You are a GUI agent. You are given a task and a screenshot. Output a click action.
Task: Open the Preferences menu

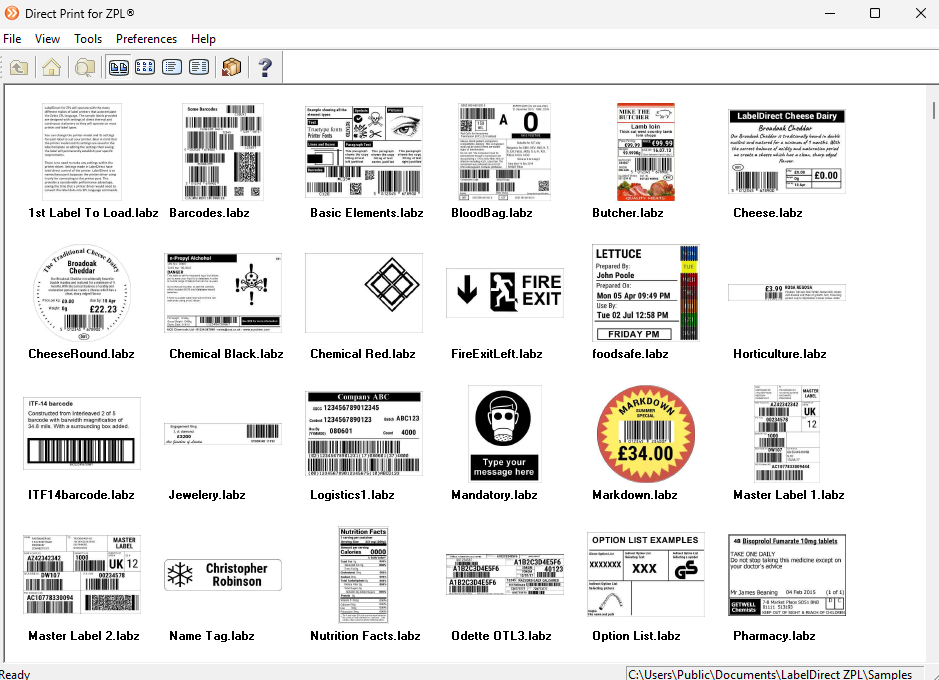pos(147,39)
